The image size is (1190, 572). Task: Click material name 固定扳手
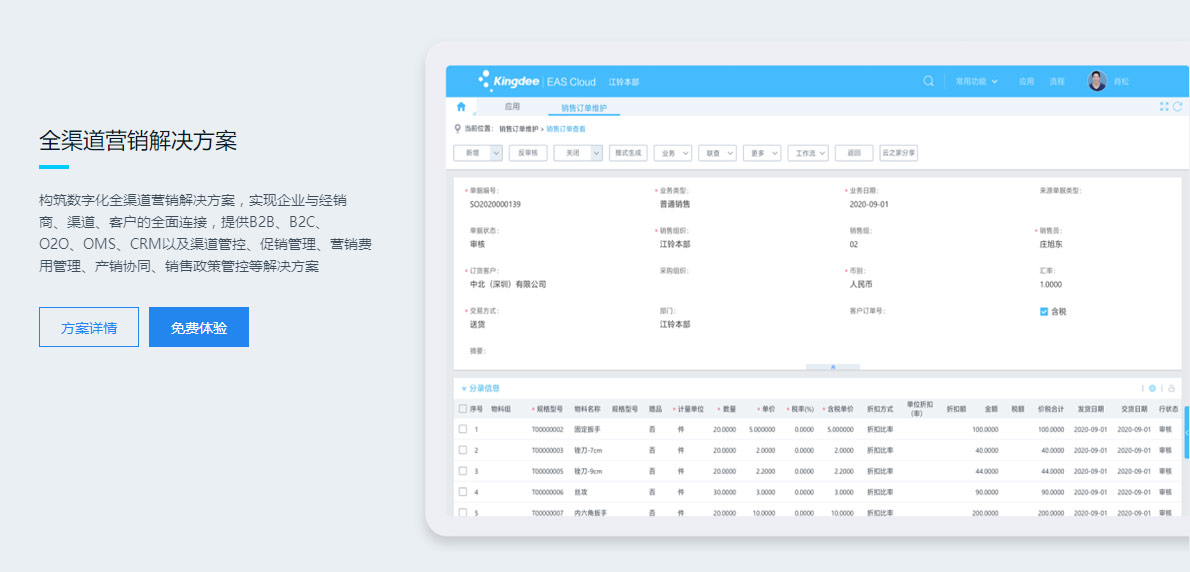(587, 429)
